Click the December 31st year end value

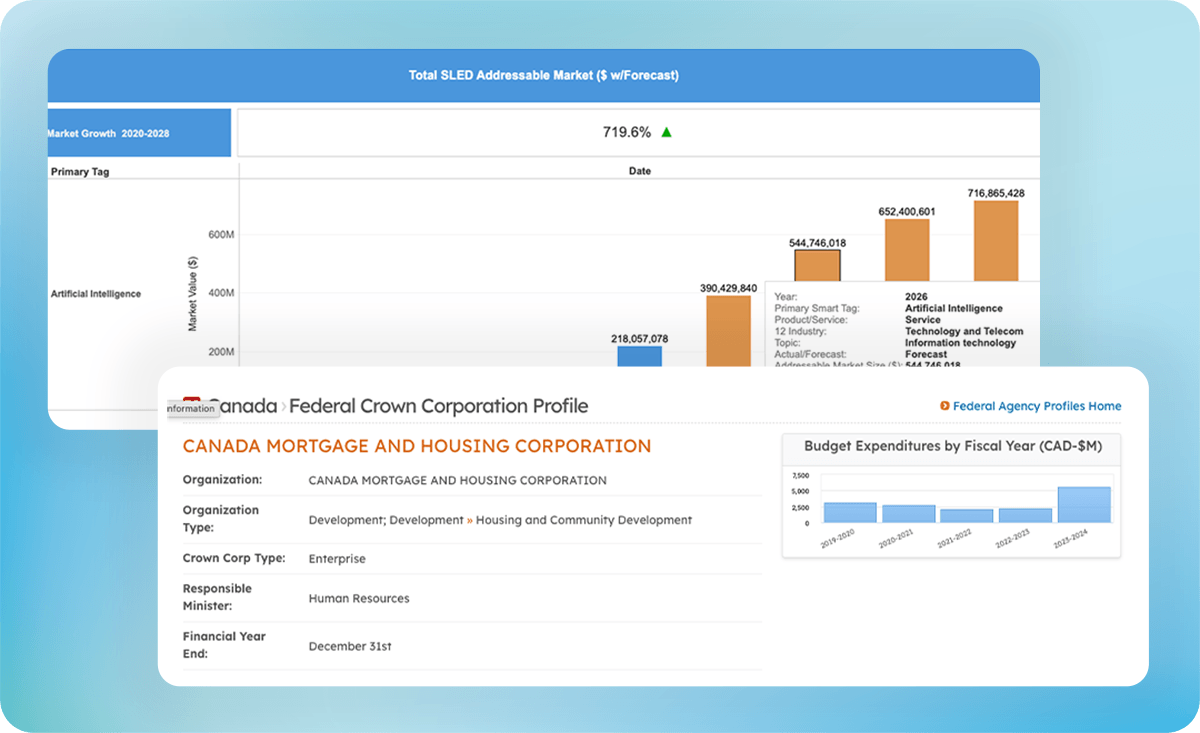click(350, 647)
